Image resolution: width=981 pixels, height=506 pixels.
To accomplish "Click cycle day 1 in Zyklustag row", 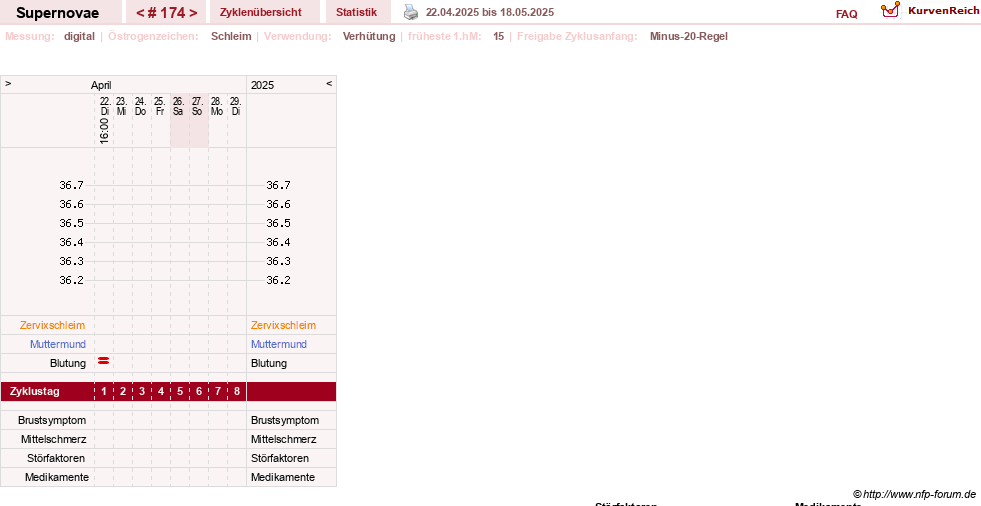I will coord(104,392).
